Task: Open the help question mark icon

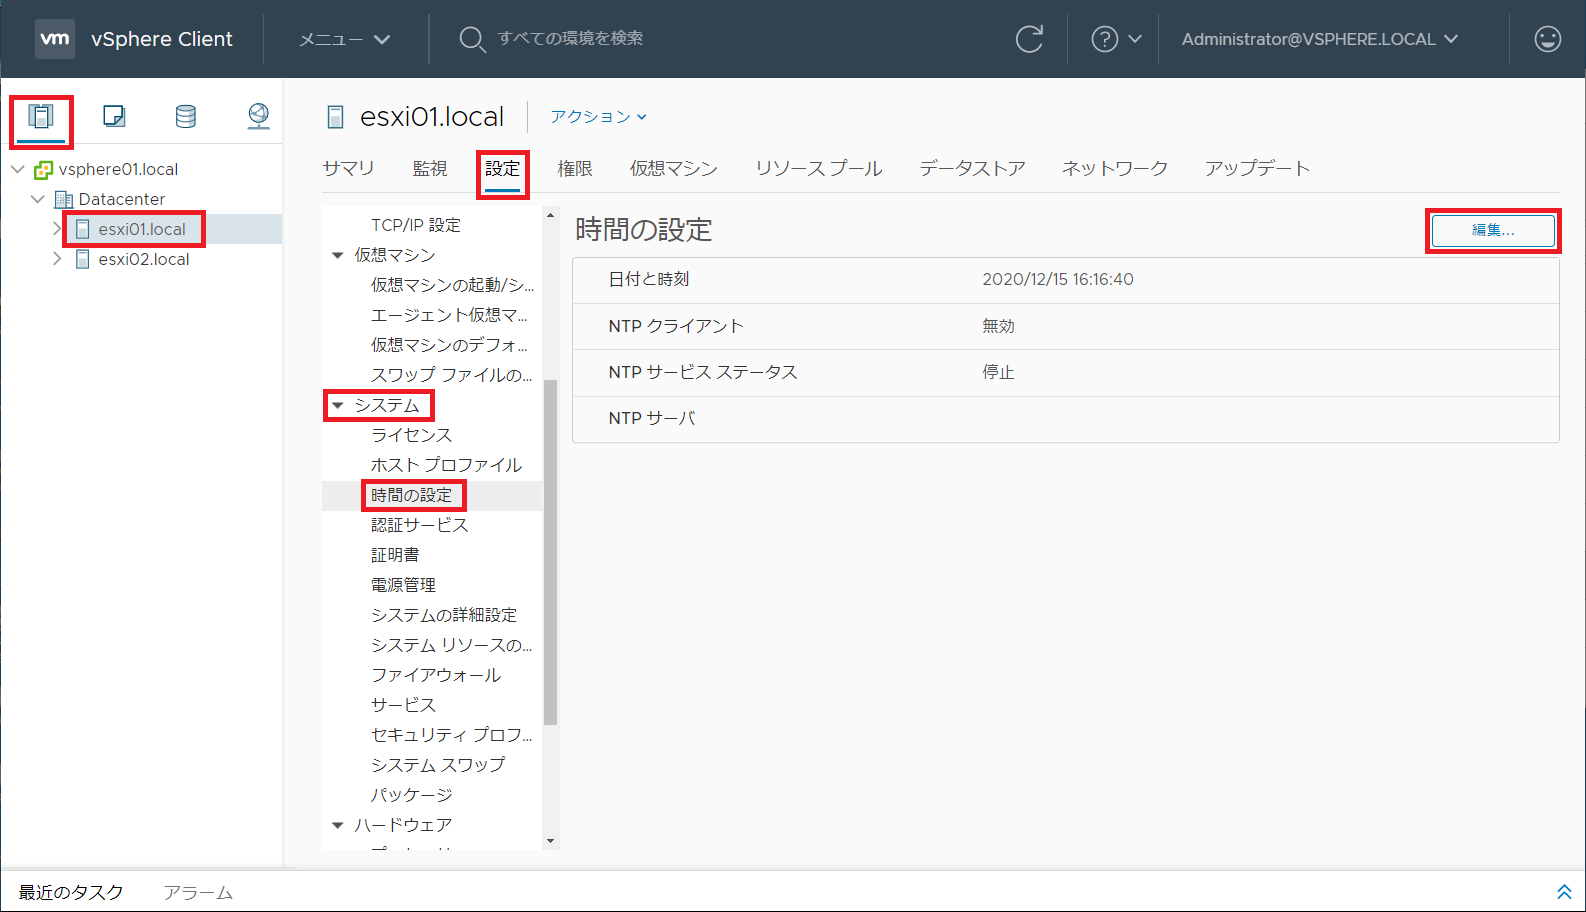Action: click(1104, 39)
